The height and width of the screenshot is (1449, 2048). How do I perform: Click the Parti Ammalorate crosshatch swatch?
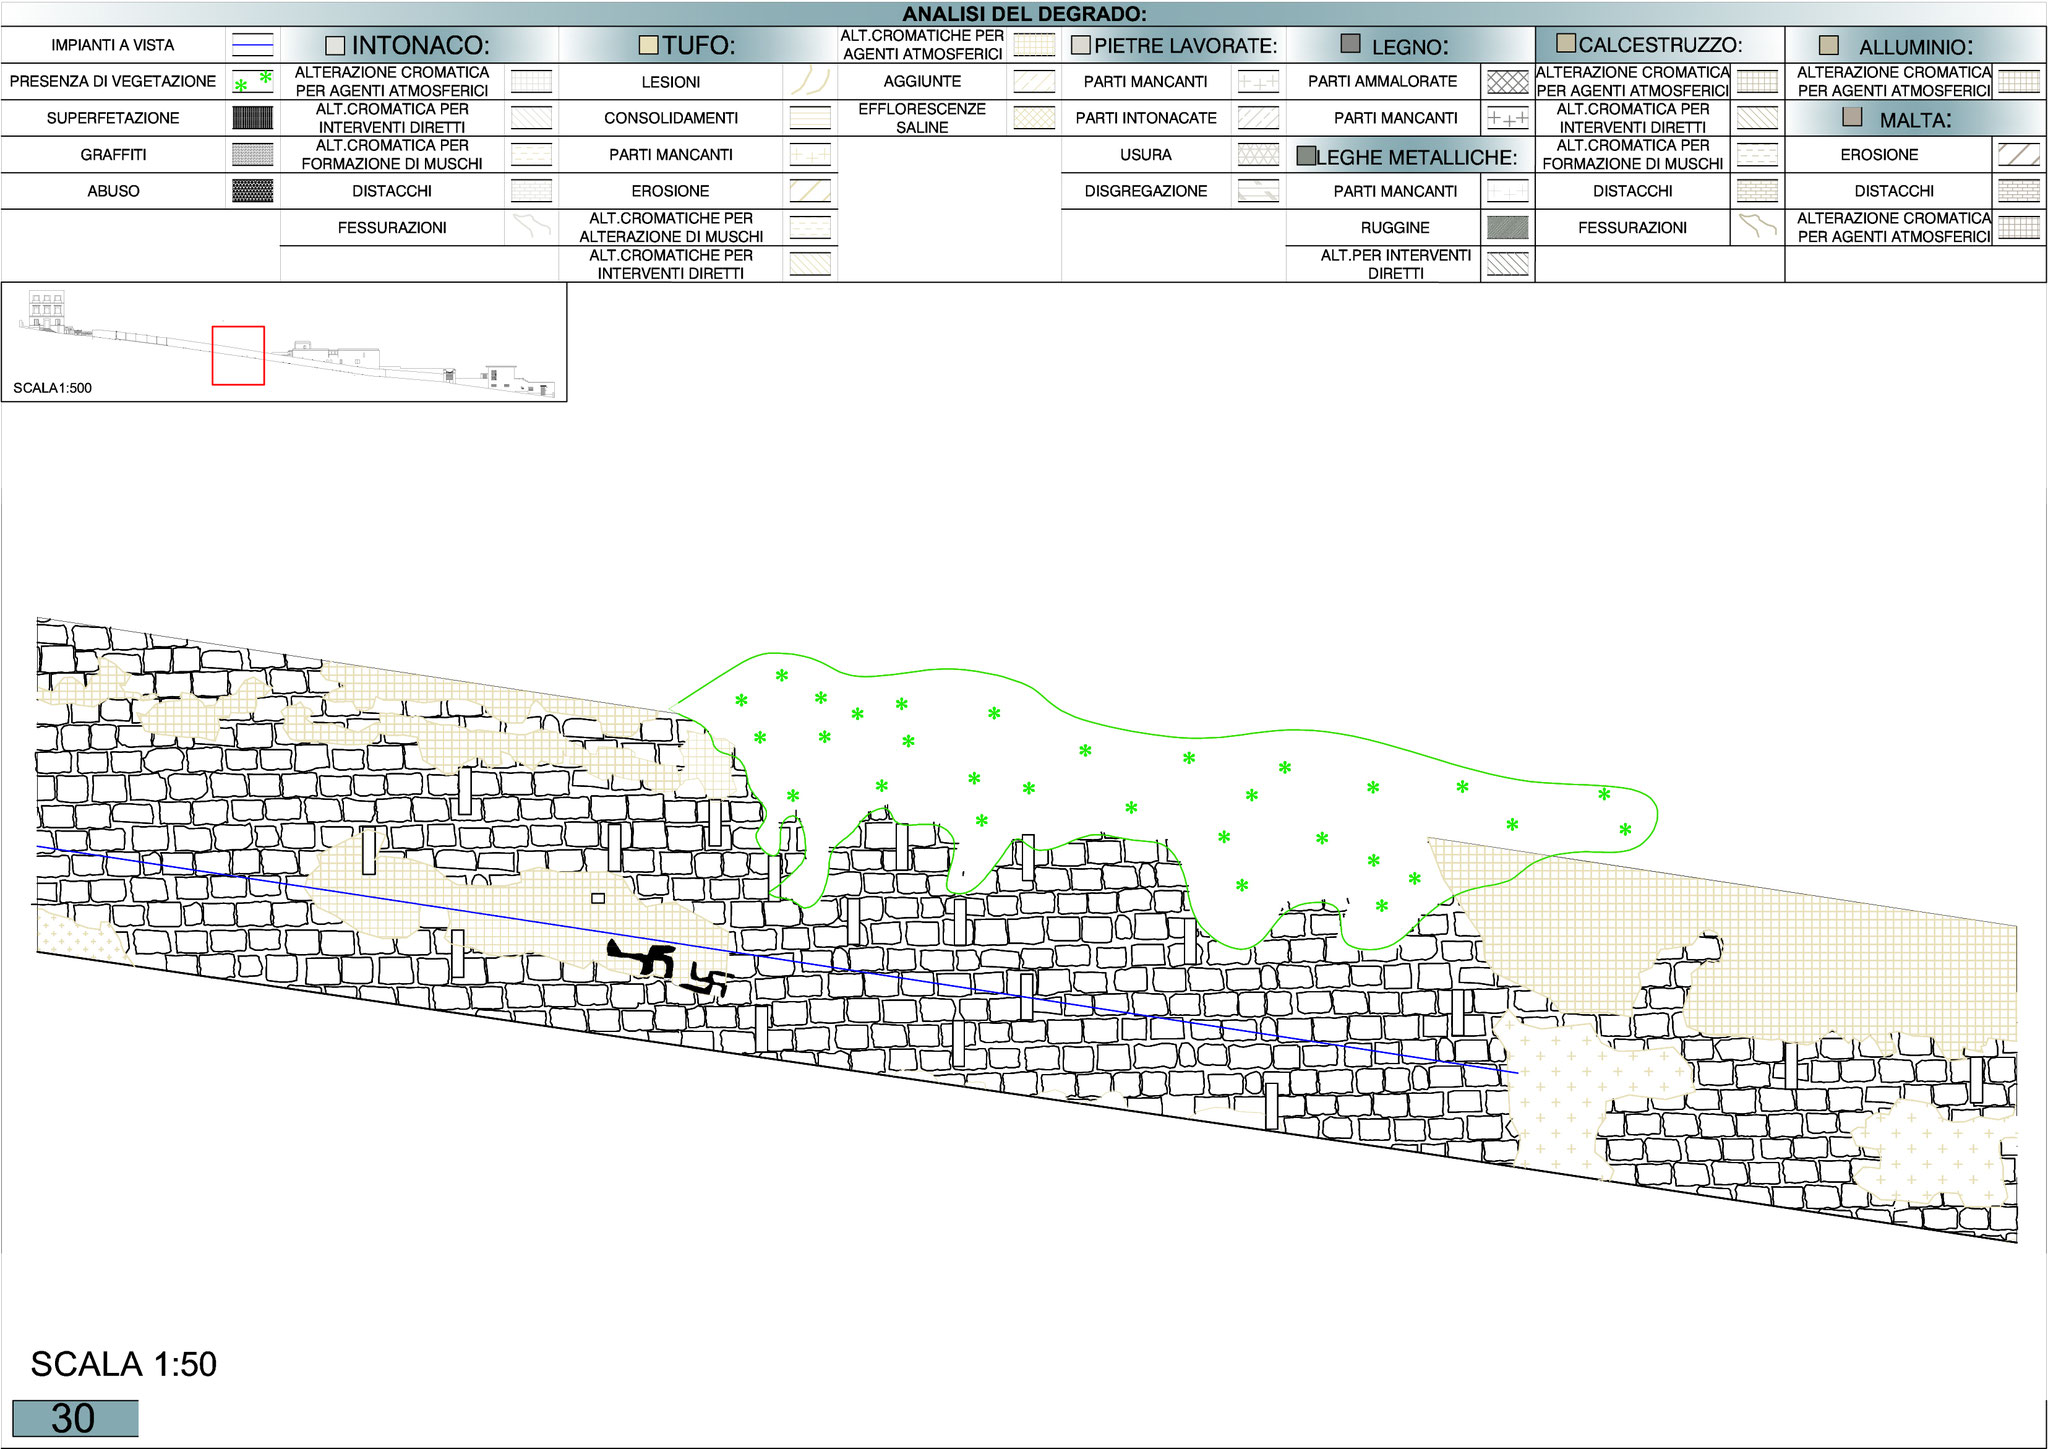point(1507,82)
